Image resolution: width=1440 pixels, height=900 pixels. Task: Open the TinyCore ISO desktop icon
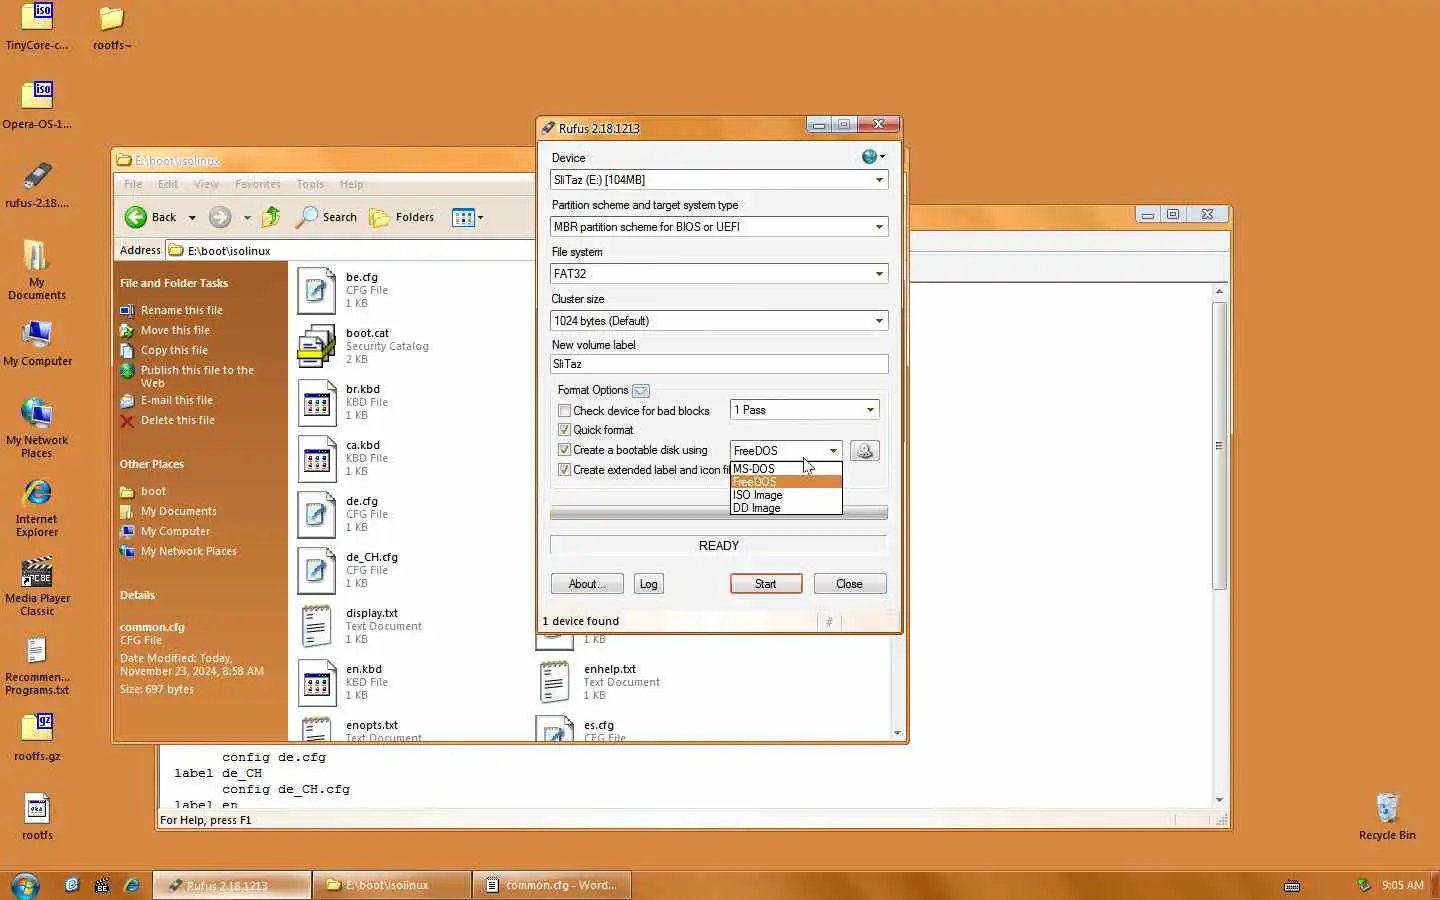click(37, 26)
